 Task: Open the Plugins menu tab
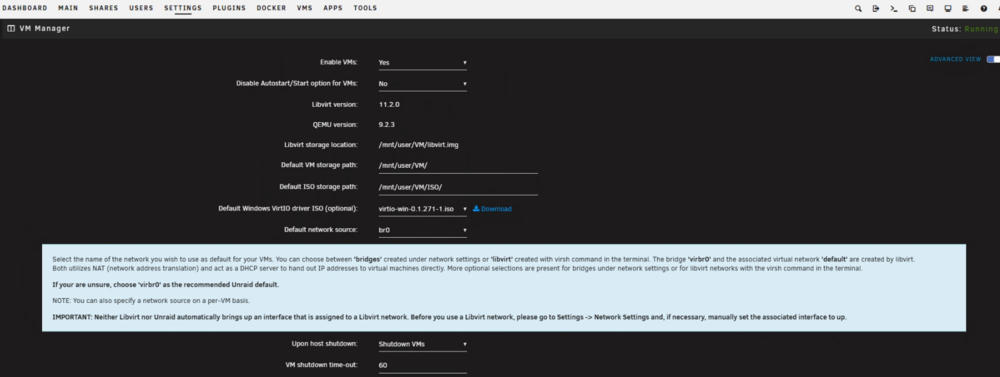click(x=229, y=8)
